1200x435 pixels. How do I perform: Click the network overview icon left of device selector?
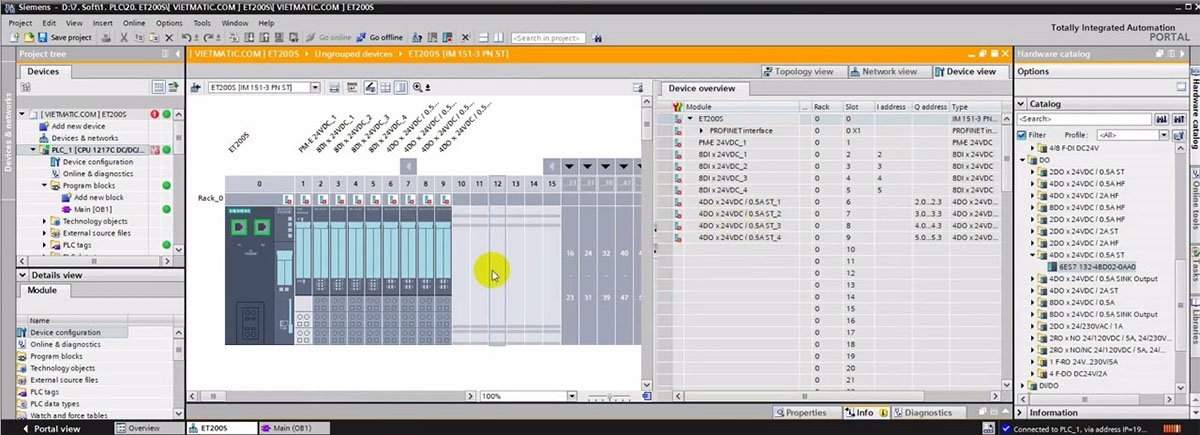coord(196,87)
